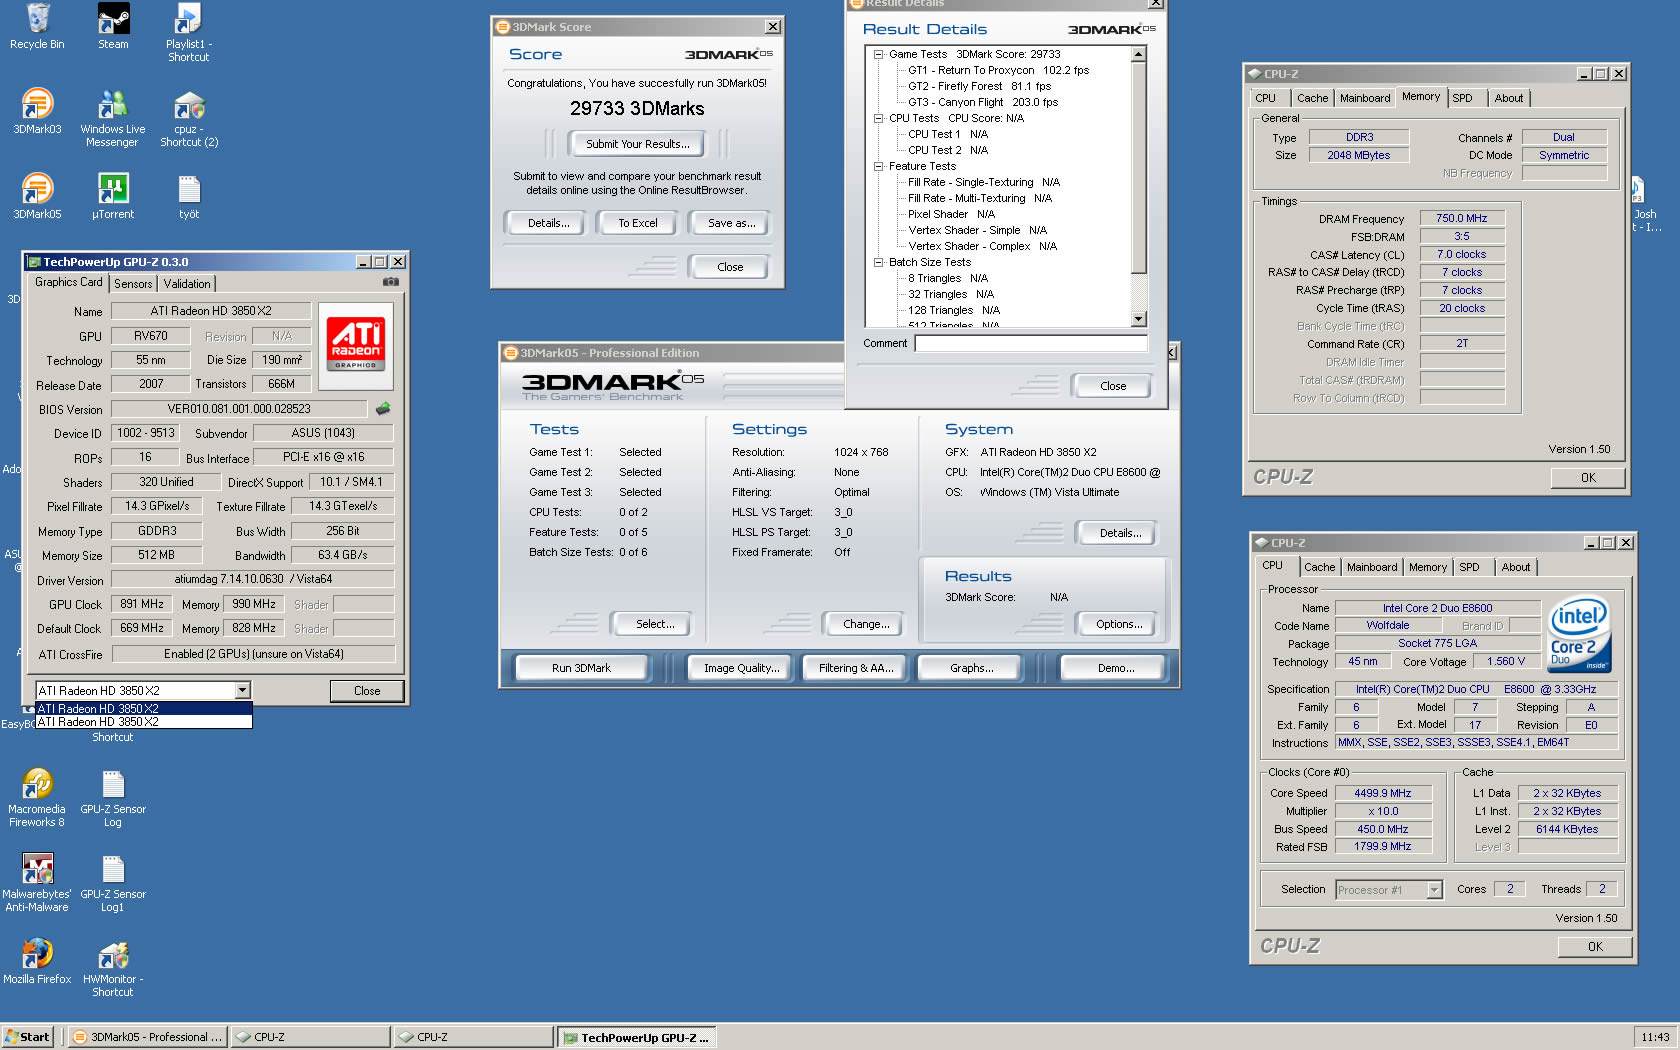Image resolution: width=1680 pixels, height=1050 pixels.
Task: Click Result Details scrollbar down arrow
Action: pyautogui.click(x=1138, y=319)
